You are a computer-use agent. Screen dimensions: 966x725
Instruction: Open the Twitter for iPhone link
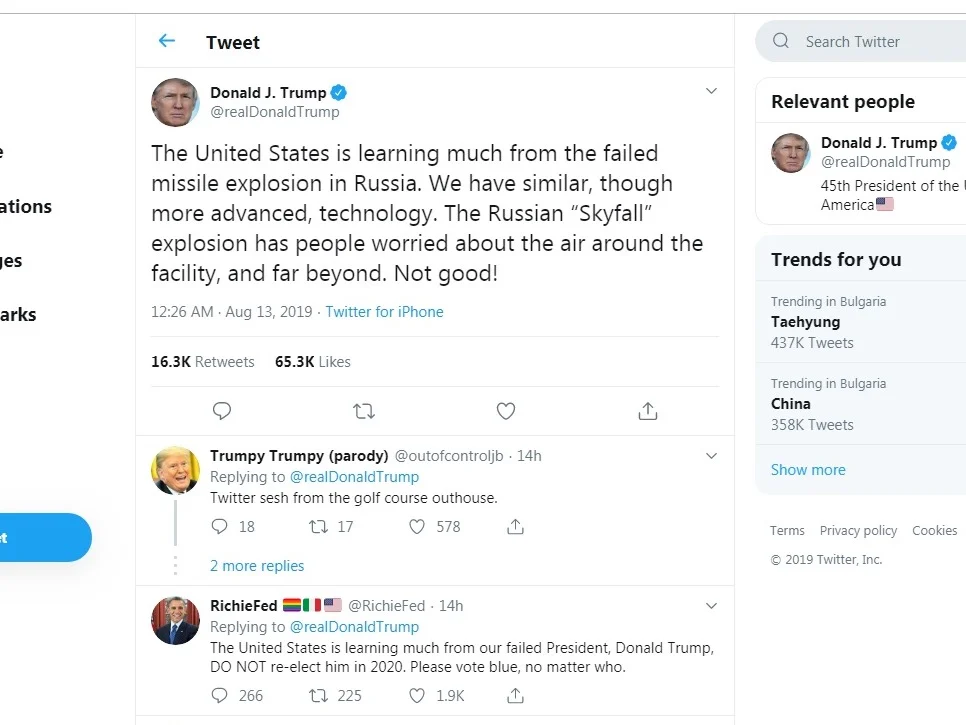(x=384, y=312)
